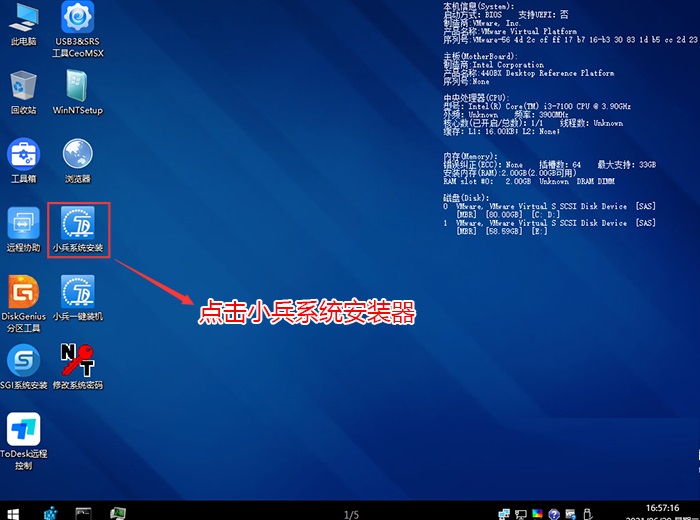Open the 此电脑 desktop icon

[24, 24]
